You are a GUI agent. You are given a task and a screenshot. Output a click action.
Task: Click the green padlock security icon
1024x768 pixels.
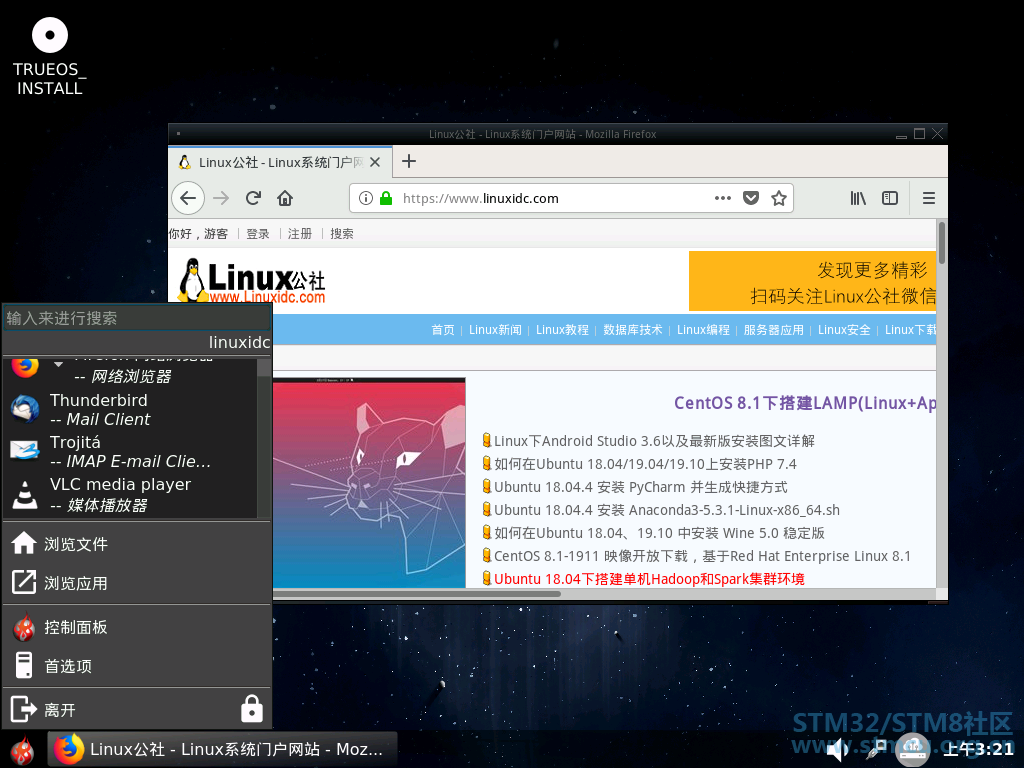point(386,198)
